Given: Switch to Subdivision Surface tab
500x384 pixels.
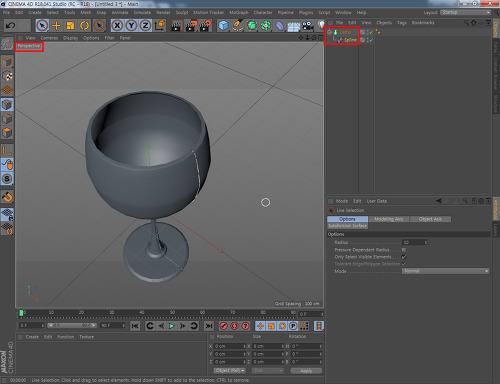Looking at the screenshot, I should pyautogui.click(x=347, y=226).
